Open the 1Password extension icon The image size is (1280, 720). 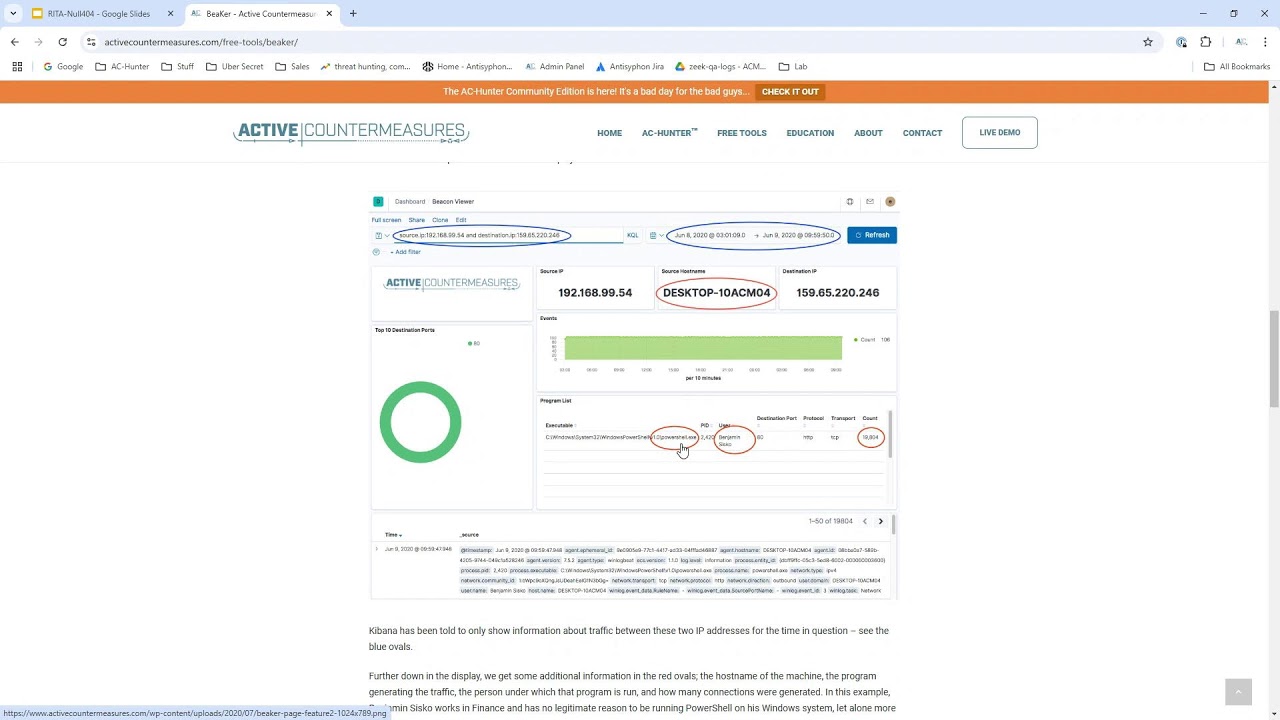1182,42
